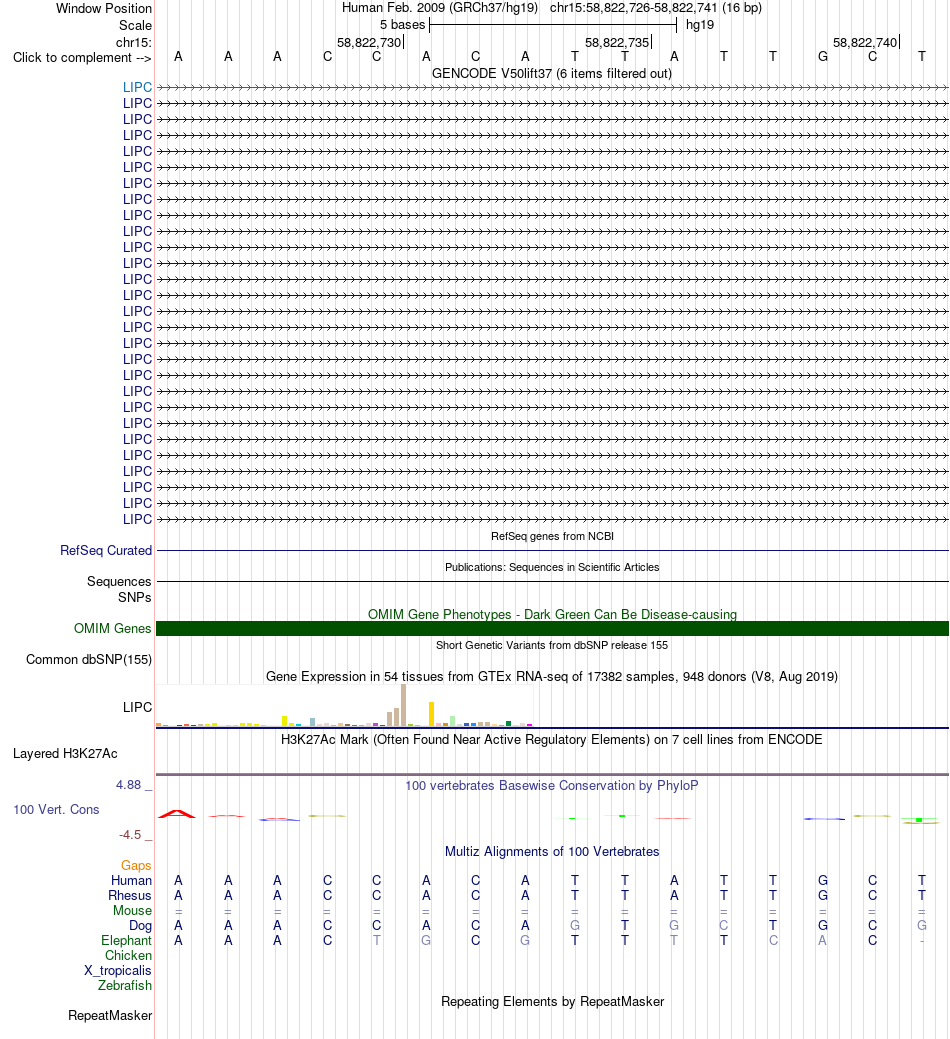
Task: Click 'Human Feb. 2009 (GRCh37/hg19)' header text
Action: (440, 8)
